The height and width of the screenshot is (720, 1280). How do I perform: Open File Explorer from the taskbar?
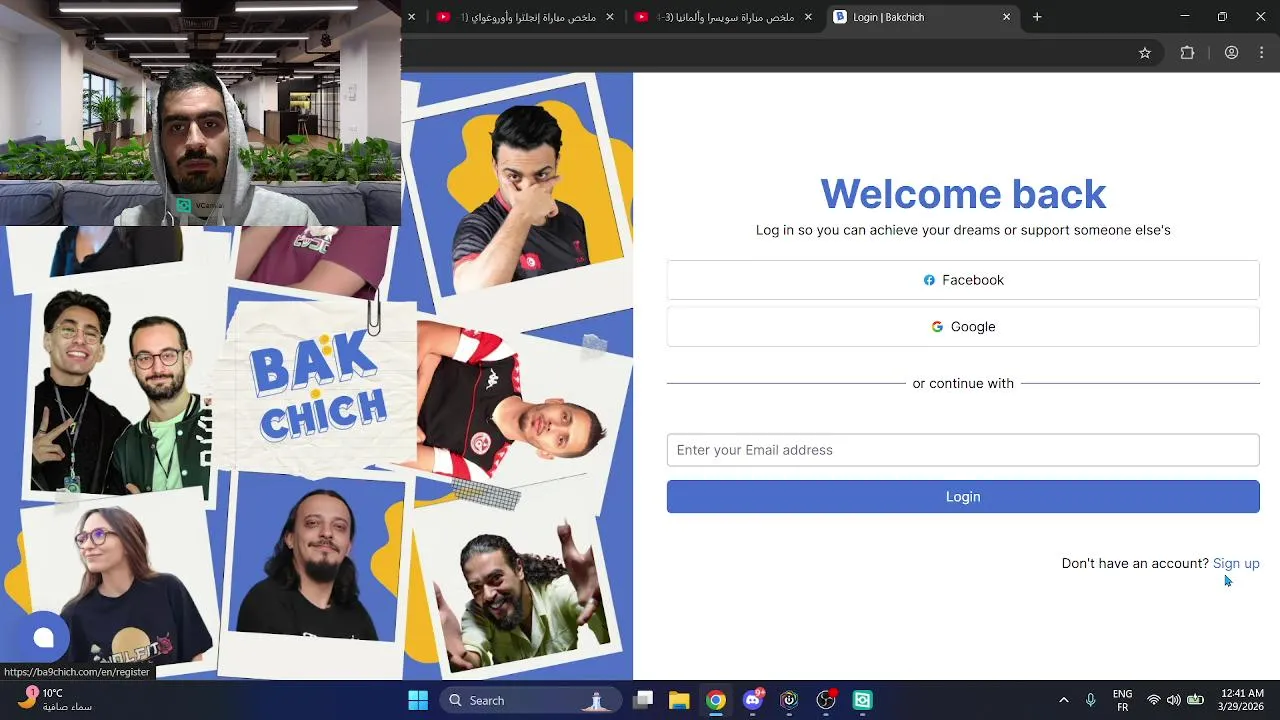(679, 700)
